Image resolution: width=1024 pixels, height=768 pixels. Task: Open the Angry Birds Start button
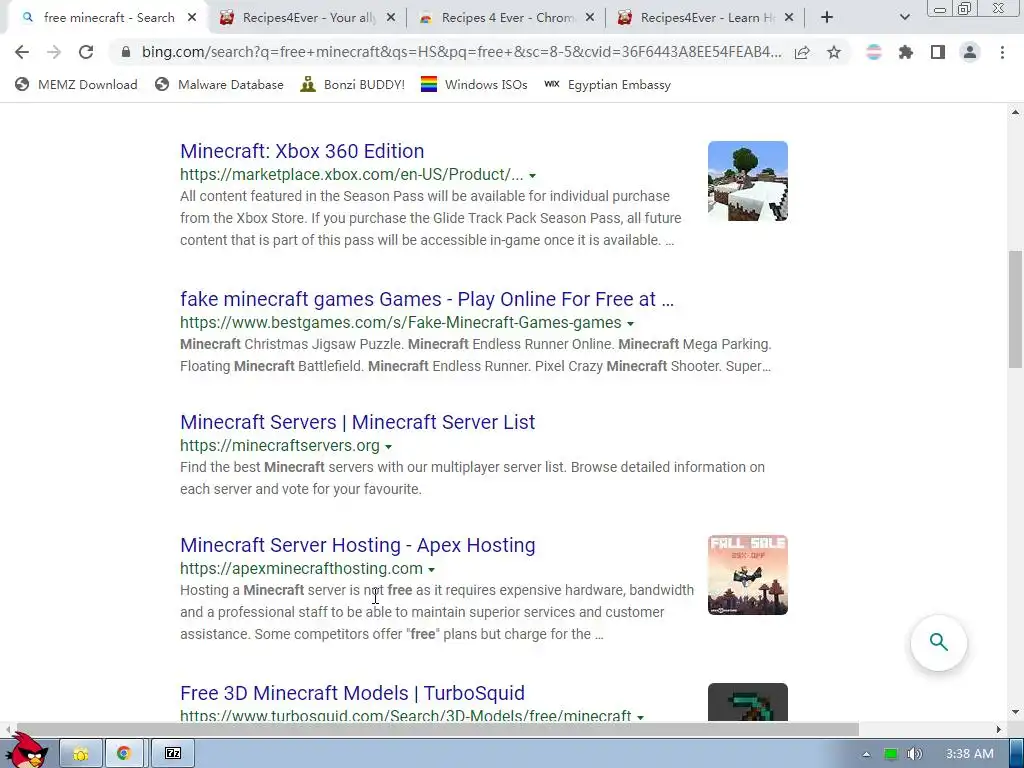26,751
